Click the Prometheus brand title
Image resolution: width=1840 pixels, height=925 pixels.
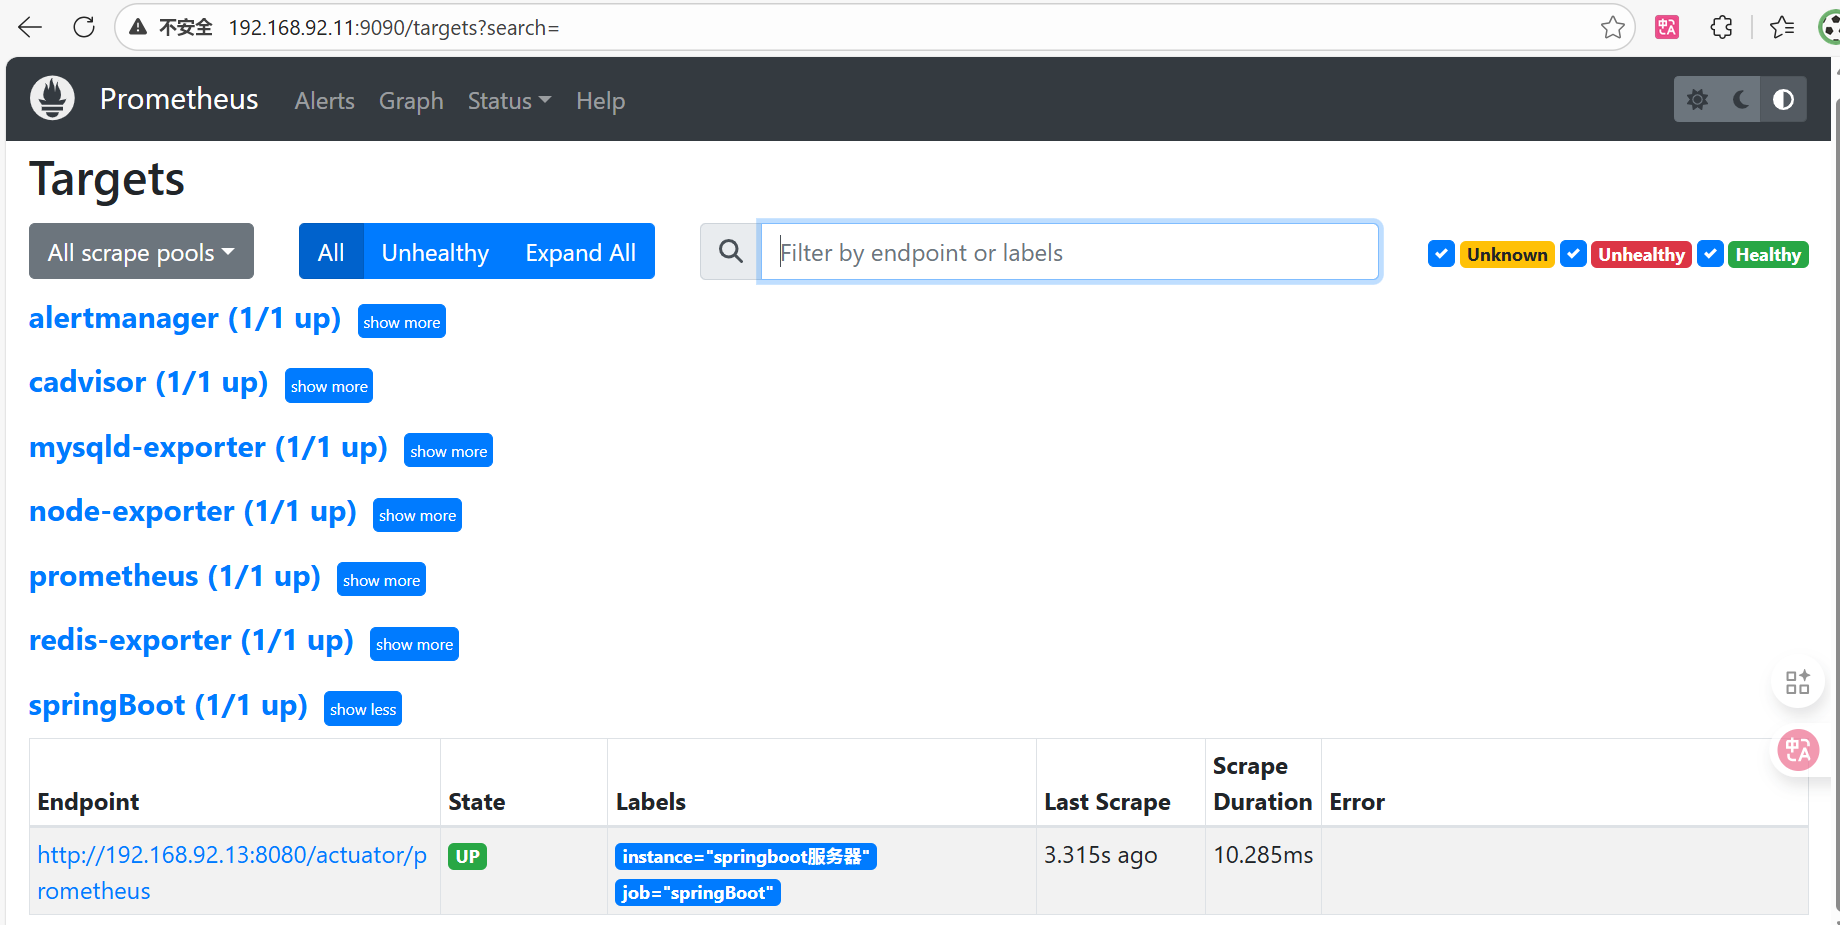click(179, 99)
